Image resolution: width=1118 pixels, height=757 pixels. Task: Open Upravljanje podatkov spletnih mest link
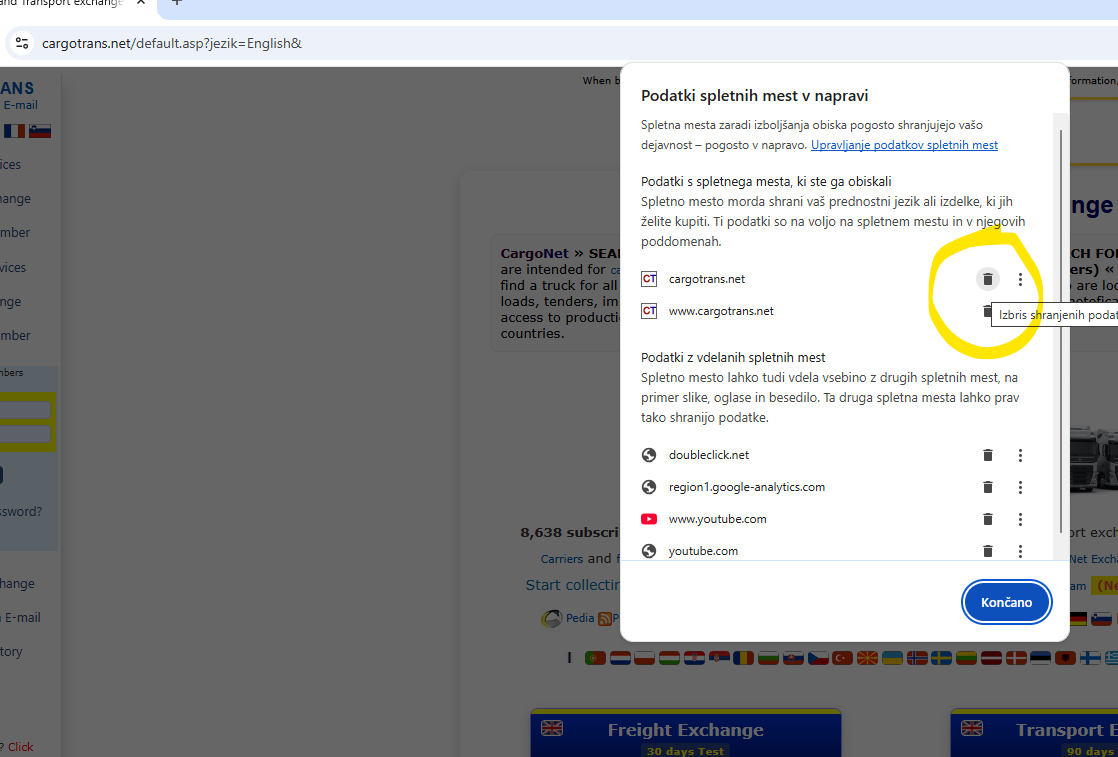pyautogui.click(x=904, y=145)
